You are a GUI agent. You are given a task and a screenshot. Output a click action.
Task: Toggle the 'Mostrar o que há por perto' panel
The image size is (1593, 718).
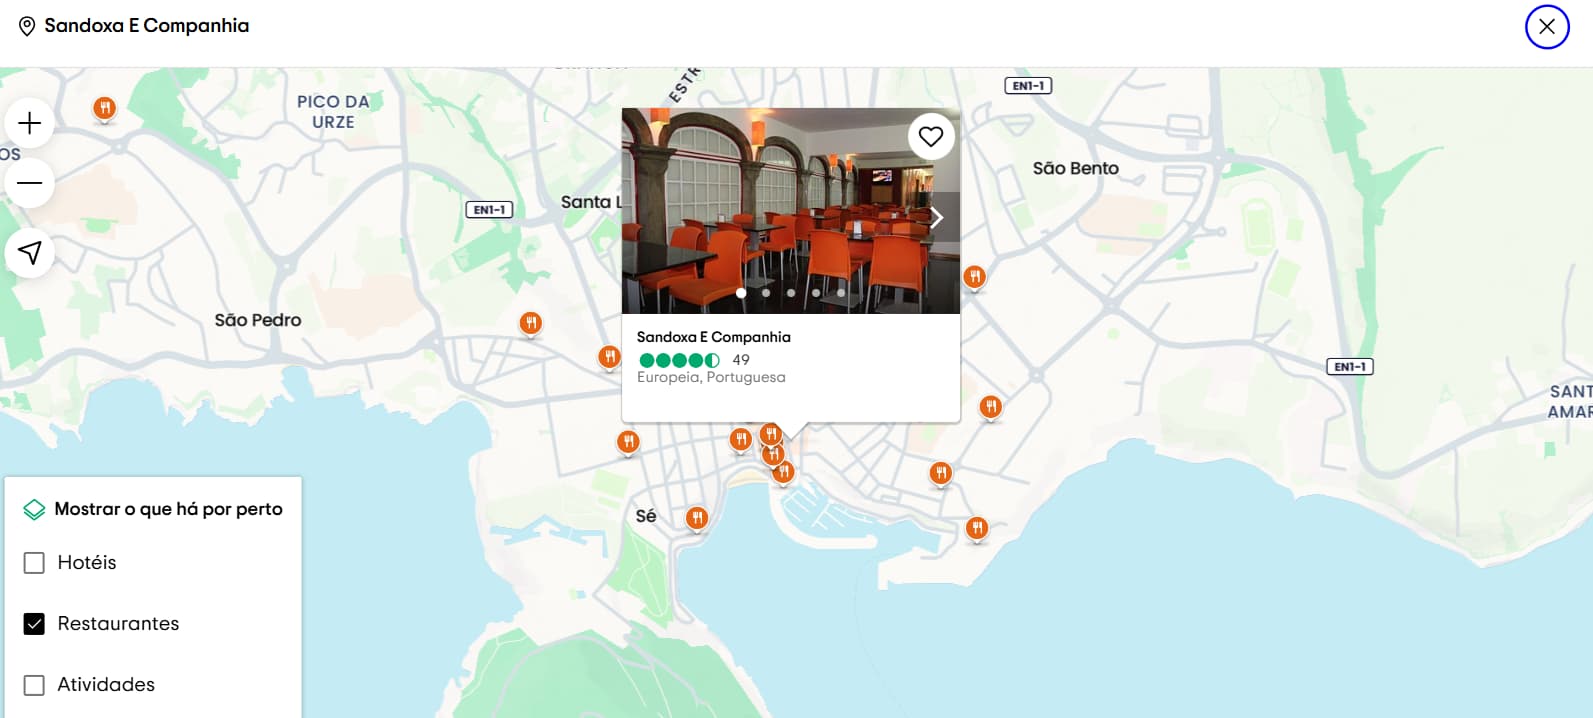point(153,509)
